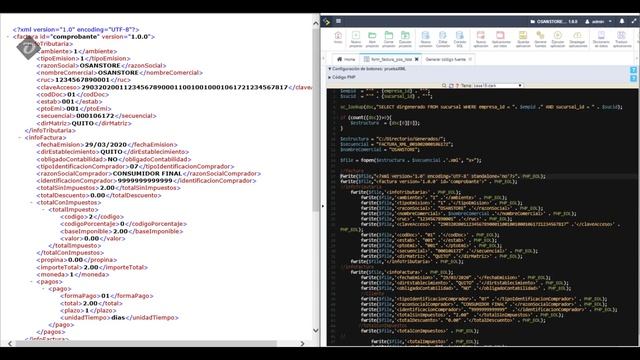Viewport: 640px width, 360px height.
Task: Collapse the factura root XML node
Action: pyautogui.click(x=9, y=37)
